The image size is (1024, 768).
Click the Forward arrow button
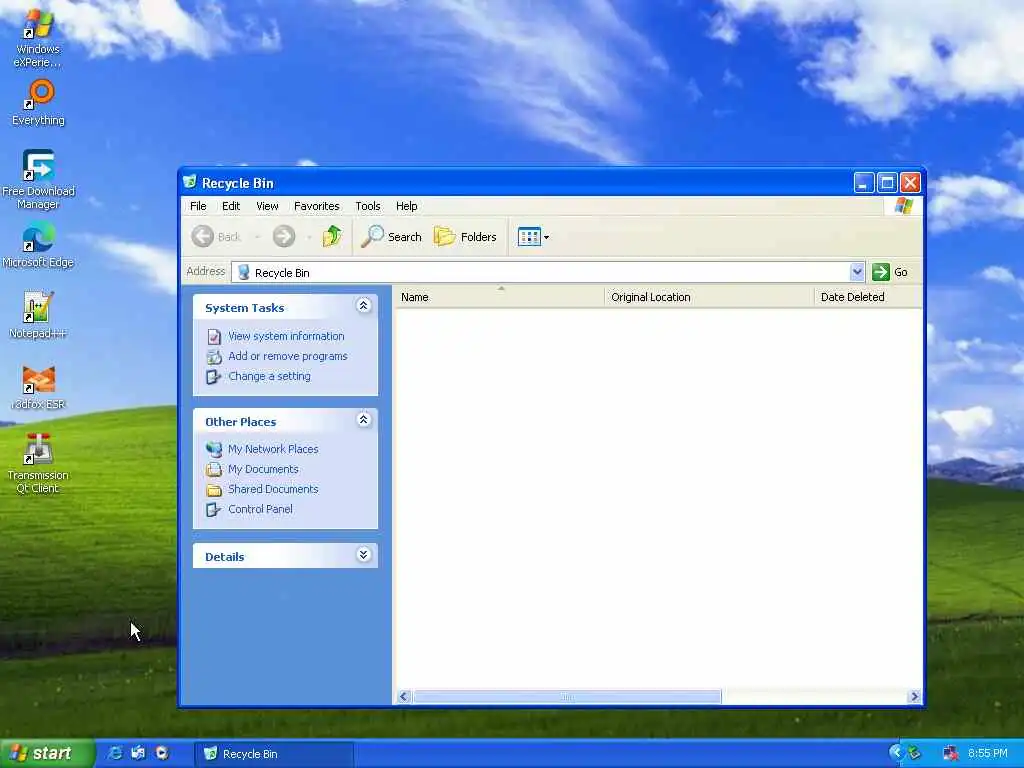284,236
